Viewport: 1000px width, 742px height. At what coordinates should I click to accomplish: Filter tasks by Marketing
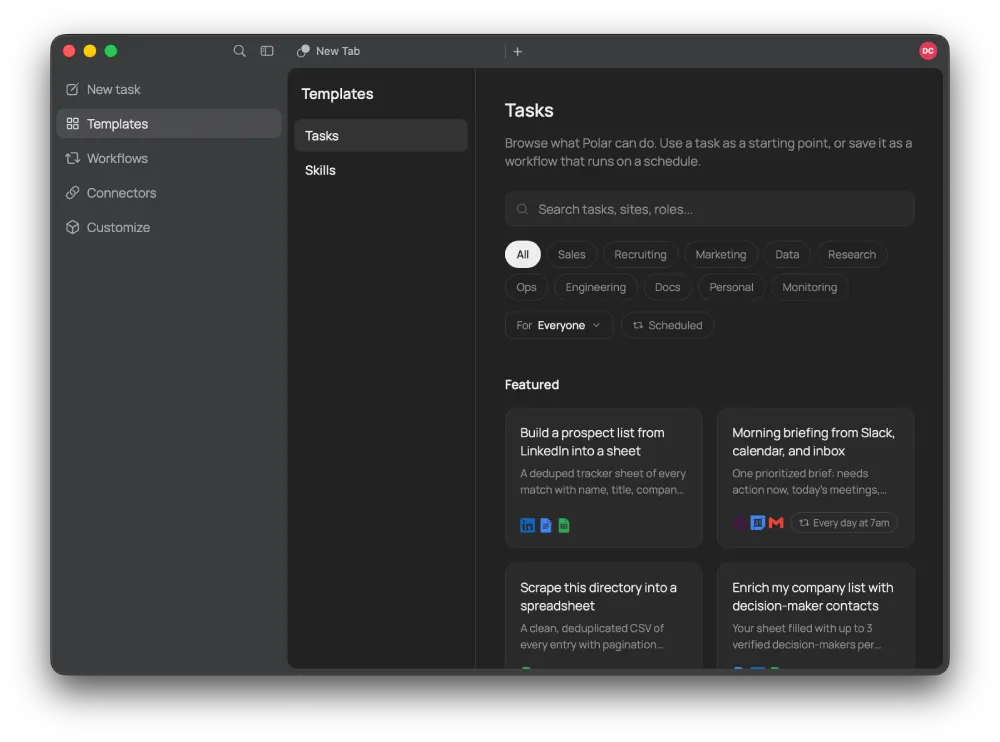721,255
